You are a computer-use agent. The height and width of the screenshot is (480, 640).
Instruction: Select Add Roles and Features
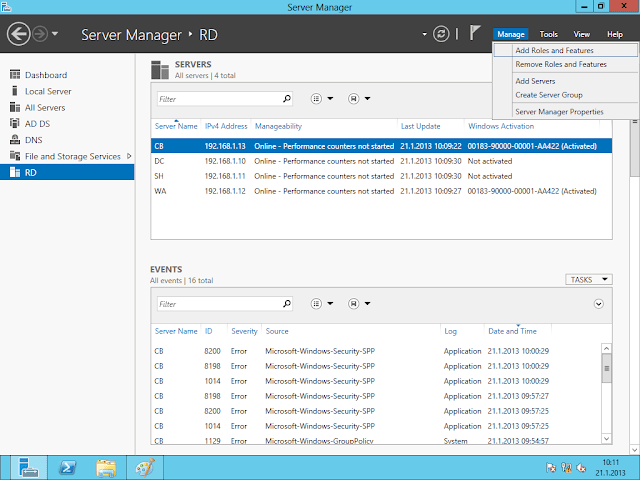[554, 50]
